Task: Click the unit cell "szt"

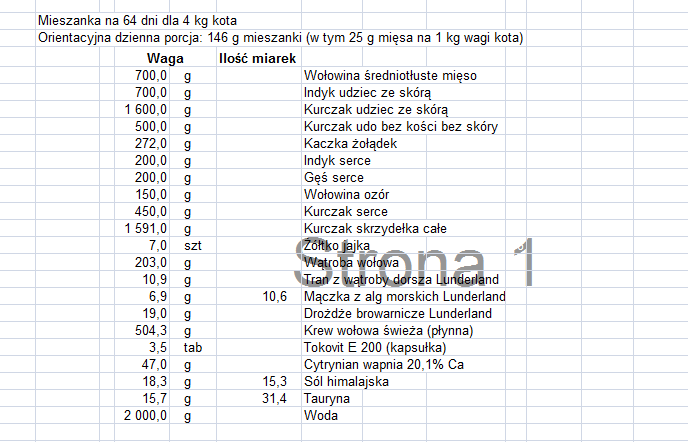Action: click(193, 246)
